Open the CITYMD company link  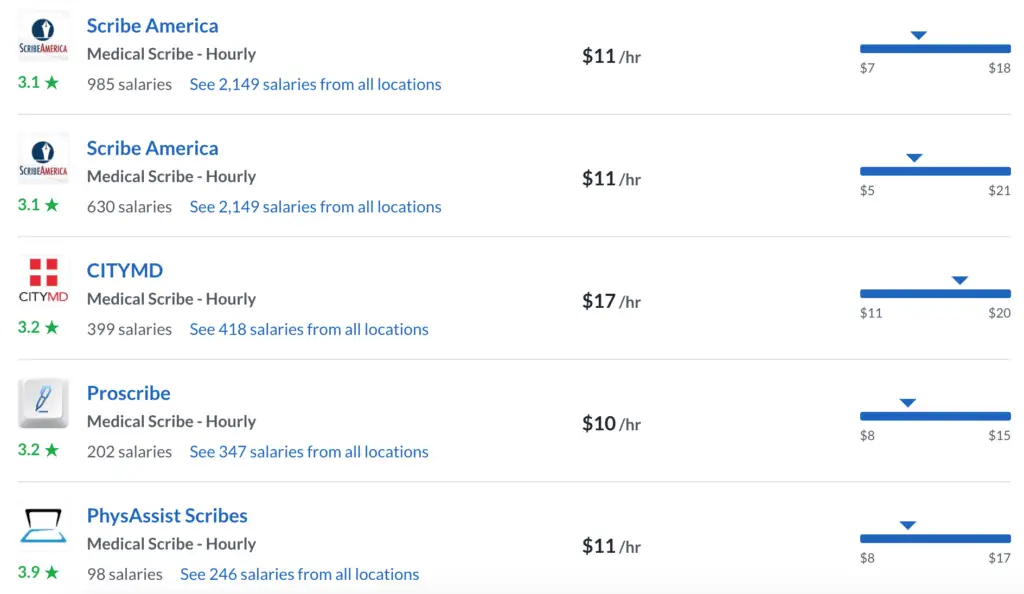pyautogui.click(x=125, y=270)
